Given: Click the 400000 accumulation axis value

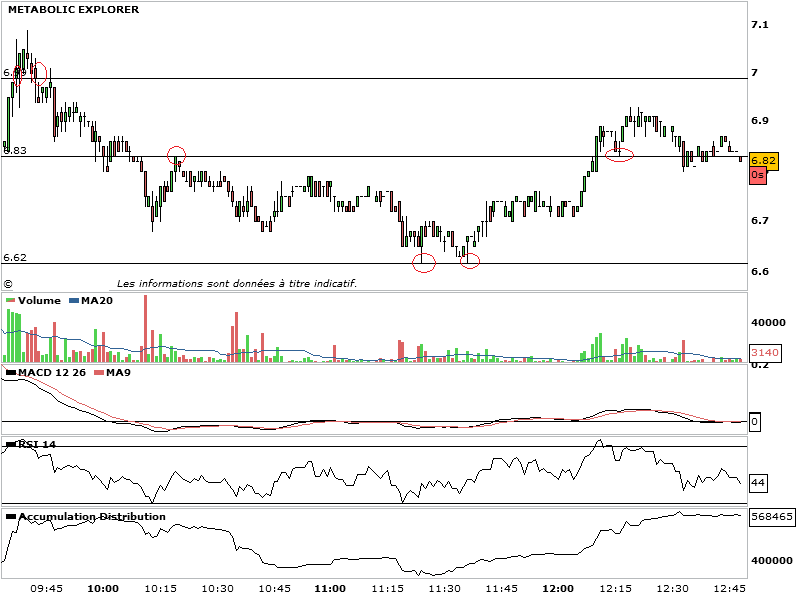Looking at the screenshot, I should point(772,560).
